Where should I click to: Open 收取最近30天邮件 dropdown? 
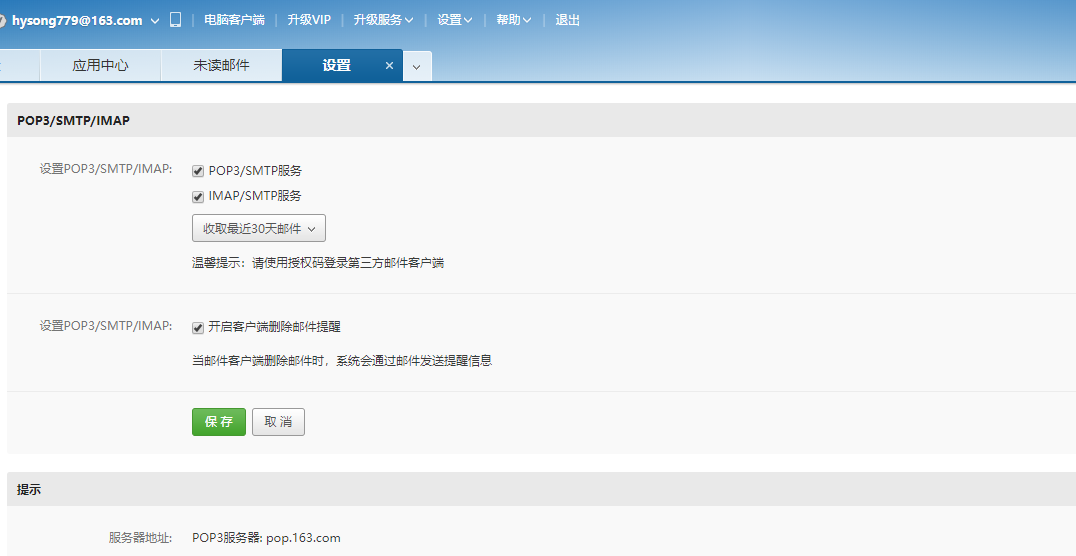259,229
